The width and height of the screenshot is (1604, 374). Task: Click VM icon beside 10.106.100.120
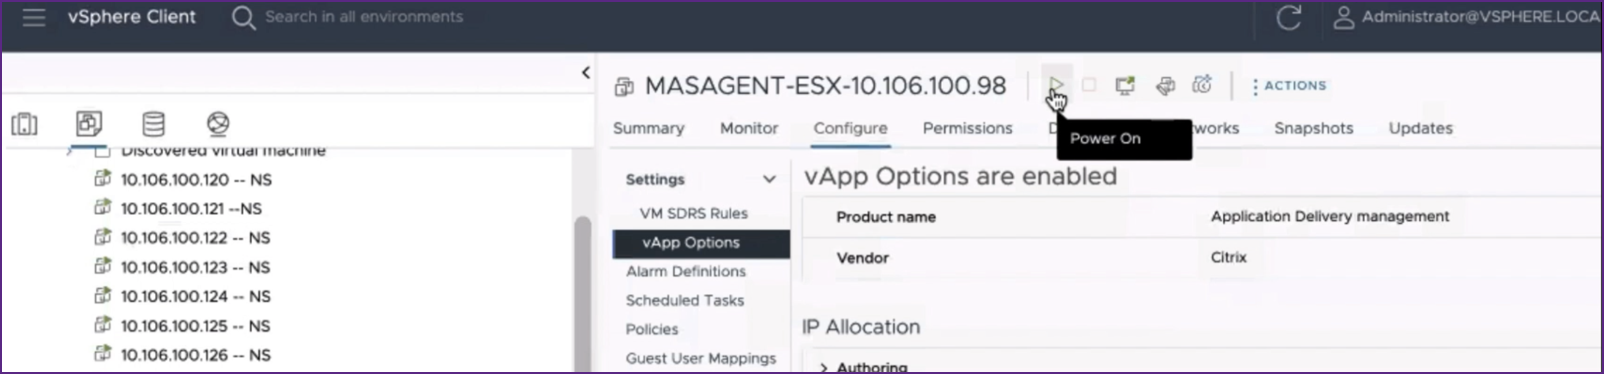click(x=102, y=179)
